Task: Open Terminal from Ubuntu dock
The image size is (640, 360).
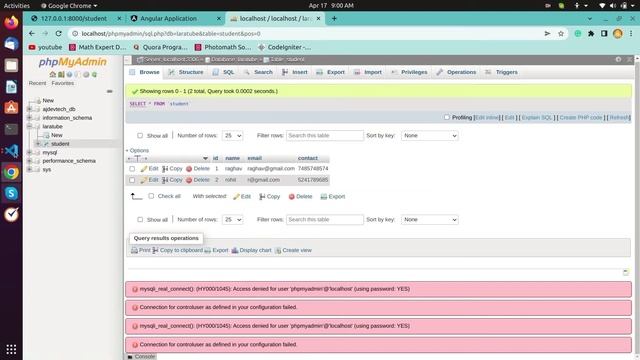Action: (x=11, y=129)
